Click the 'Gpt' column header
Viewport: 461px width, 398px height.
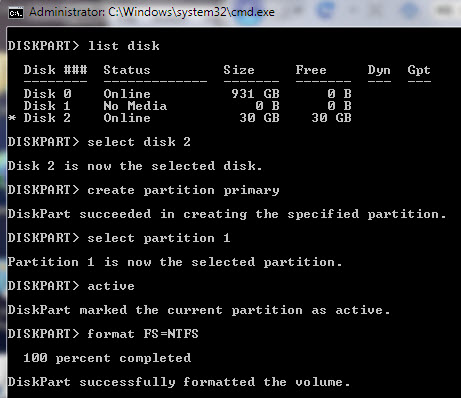[419, 71]
